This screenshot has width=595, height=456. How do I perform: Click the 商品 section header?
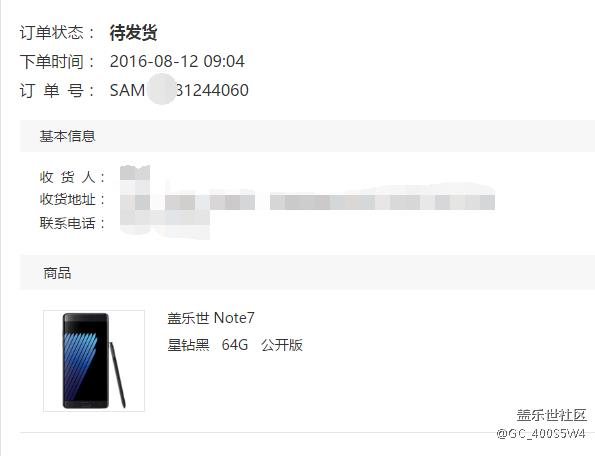(x=57, y=273)
